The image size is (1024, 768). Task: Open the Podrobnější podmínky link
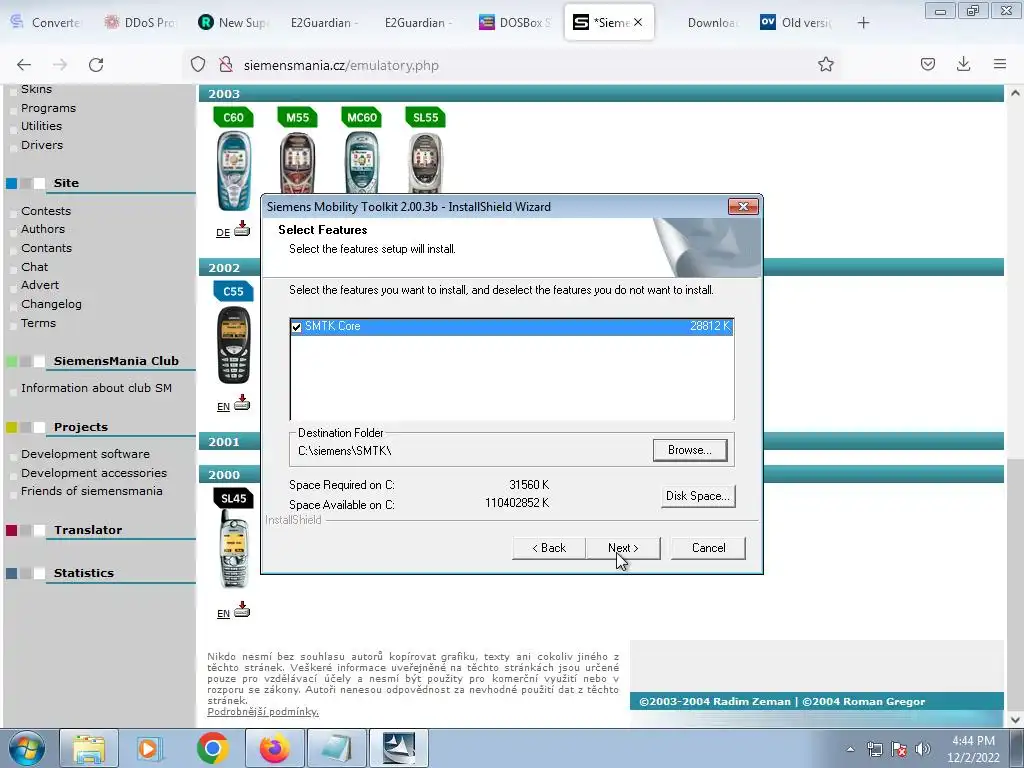[x=263, y=712]
